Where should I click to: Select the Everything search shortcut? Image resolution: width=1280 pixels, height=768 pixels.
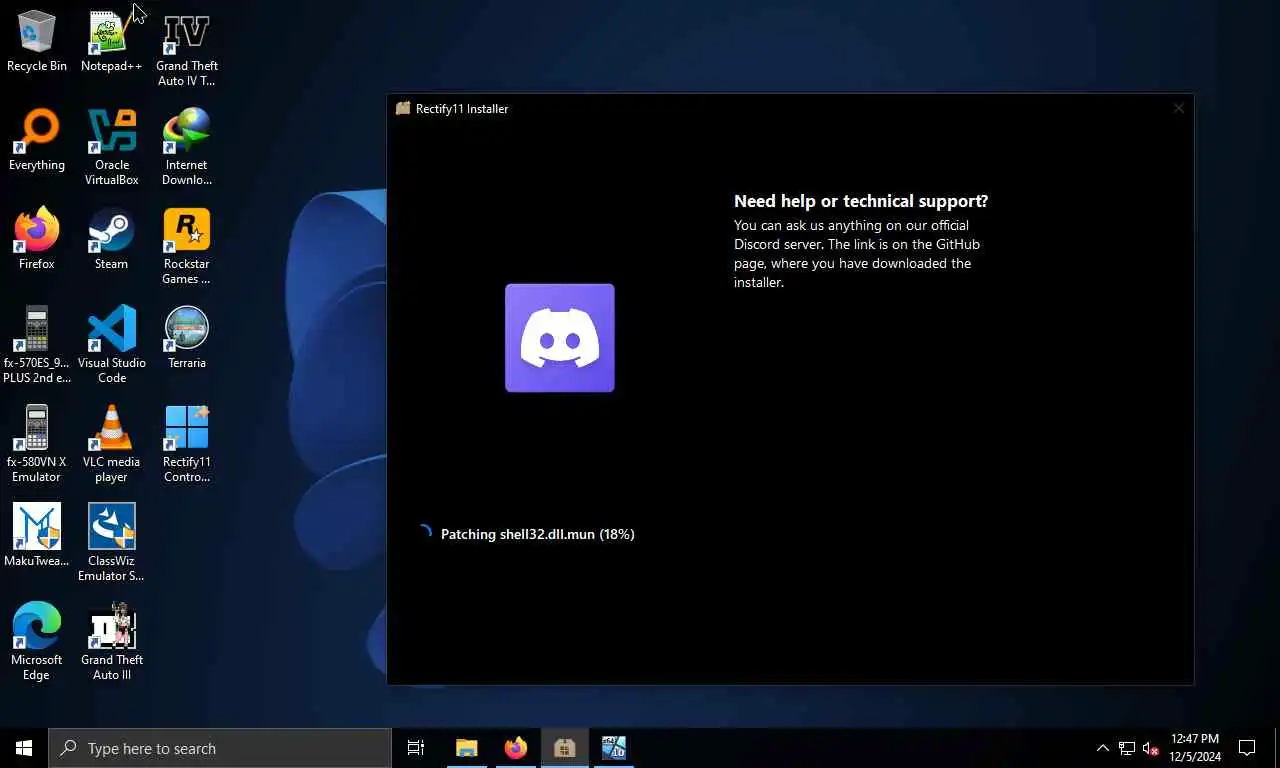coord(36,141)
